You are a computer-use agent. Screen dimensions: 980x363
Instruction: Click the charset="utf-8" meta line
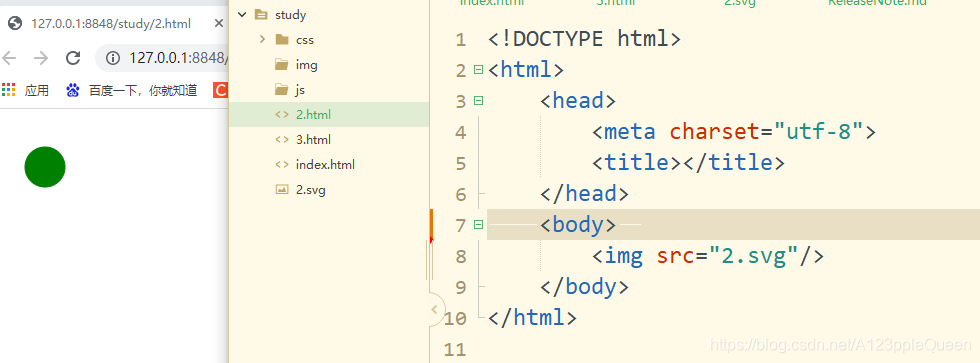[x=734, y=132]
